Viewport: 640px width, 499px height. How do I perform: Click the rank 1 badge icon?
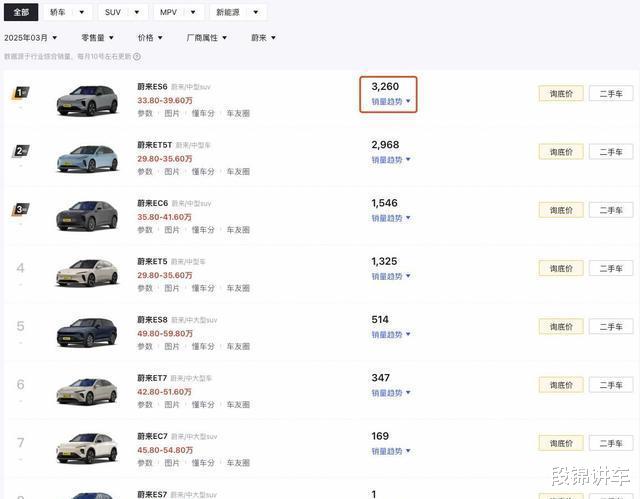coord(20,93)
